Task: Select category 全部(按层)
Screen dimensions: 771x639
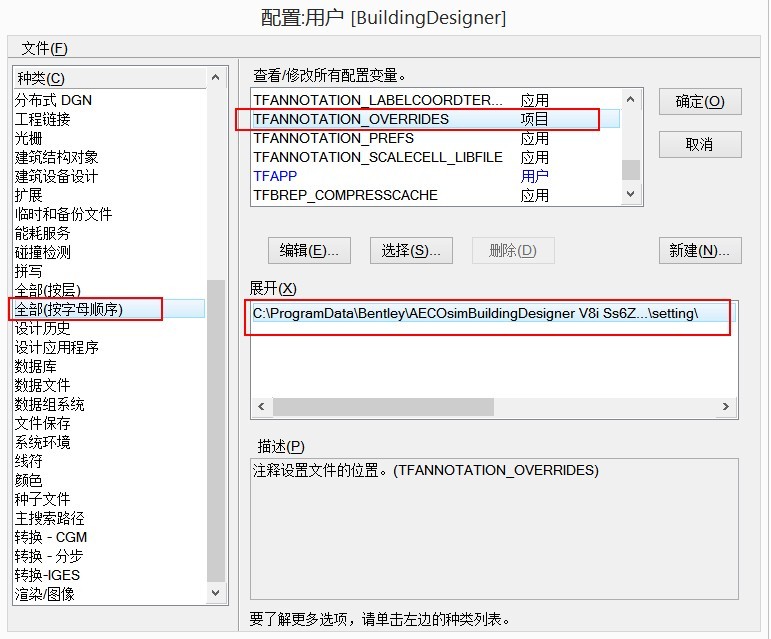Action: (109, 290)
